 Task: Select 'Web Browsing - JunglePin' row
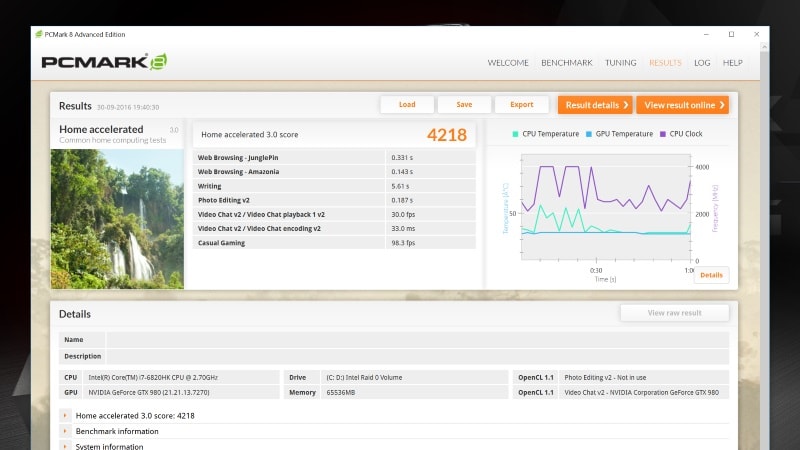(334, 158)
